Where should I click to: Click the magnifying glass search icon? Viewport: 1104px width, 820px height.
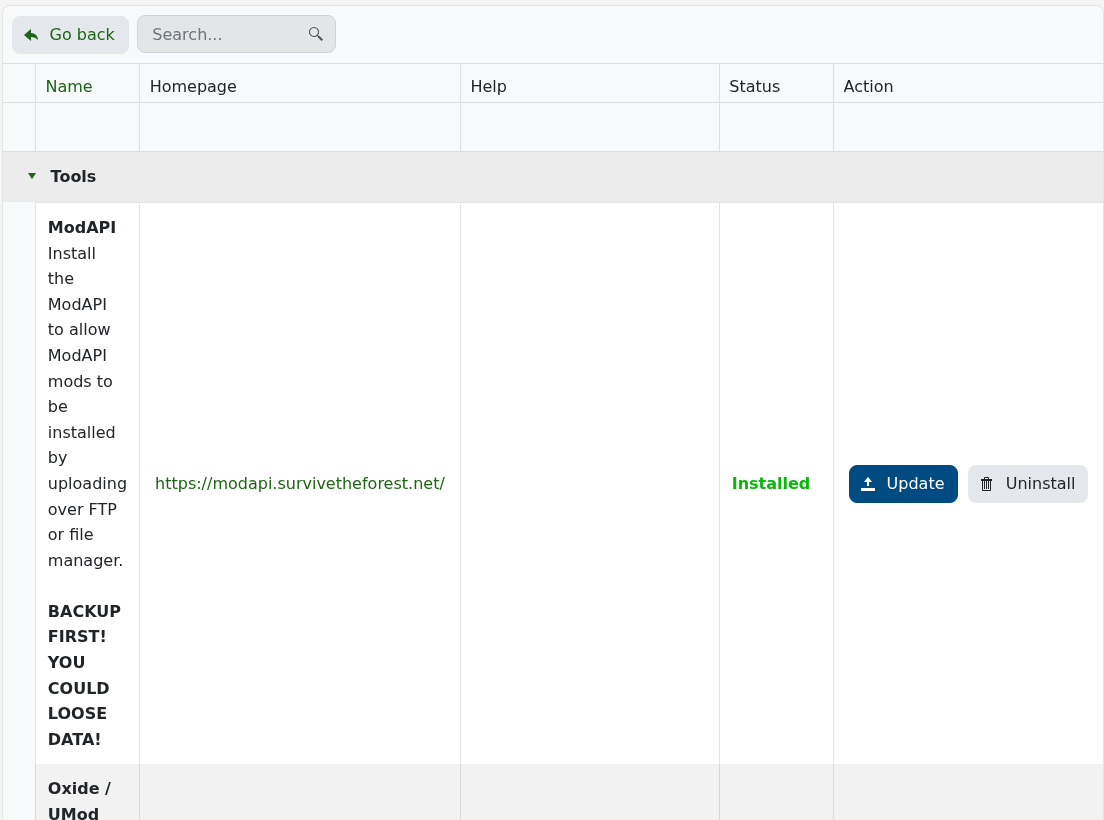pos(316,34)
